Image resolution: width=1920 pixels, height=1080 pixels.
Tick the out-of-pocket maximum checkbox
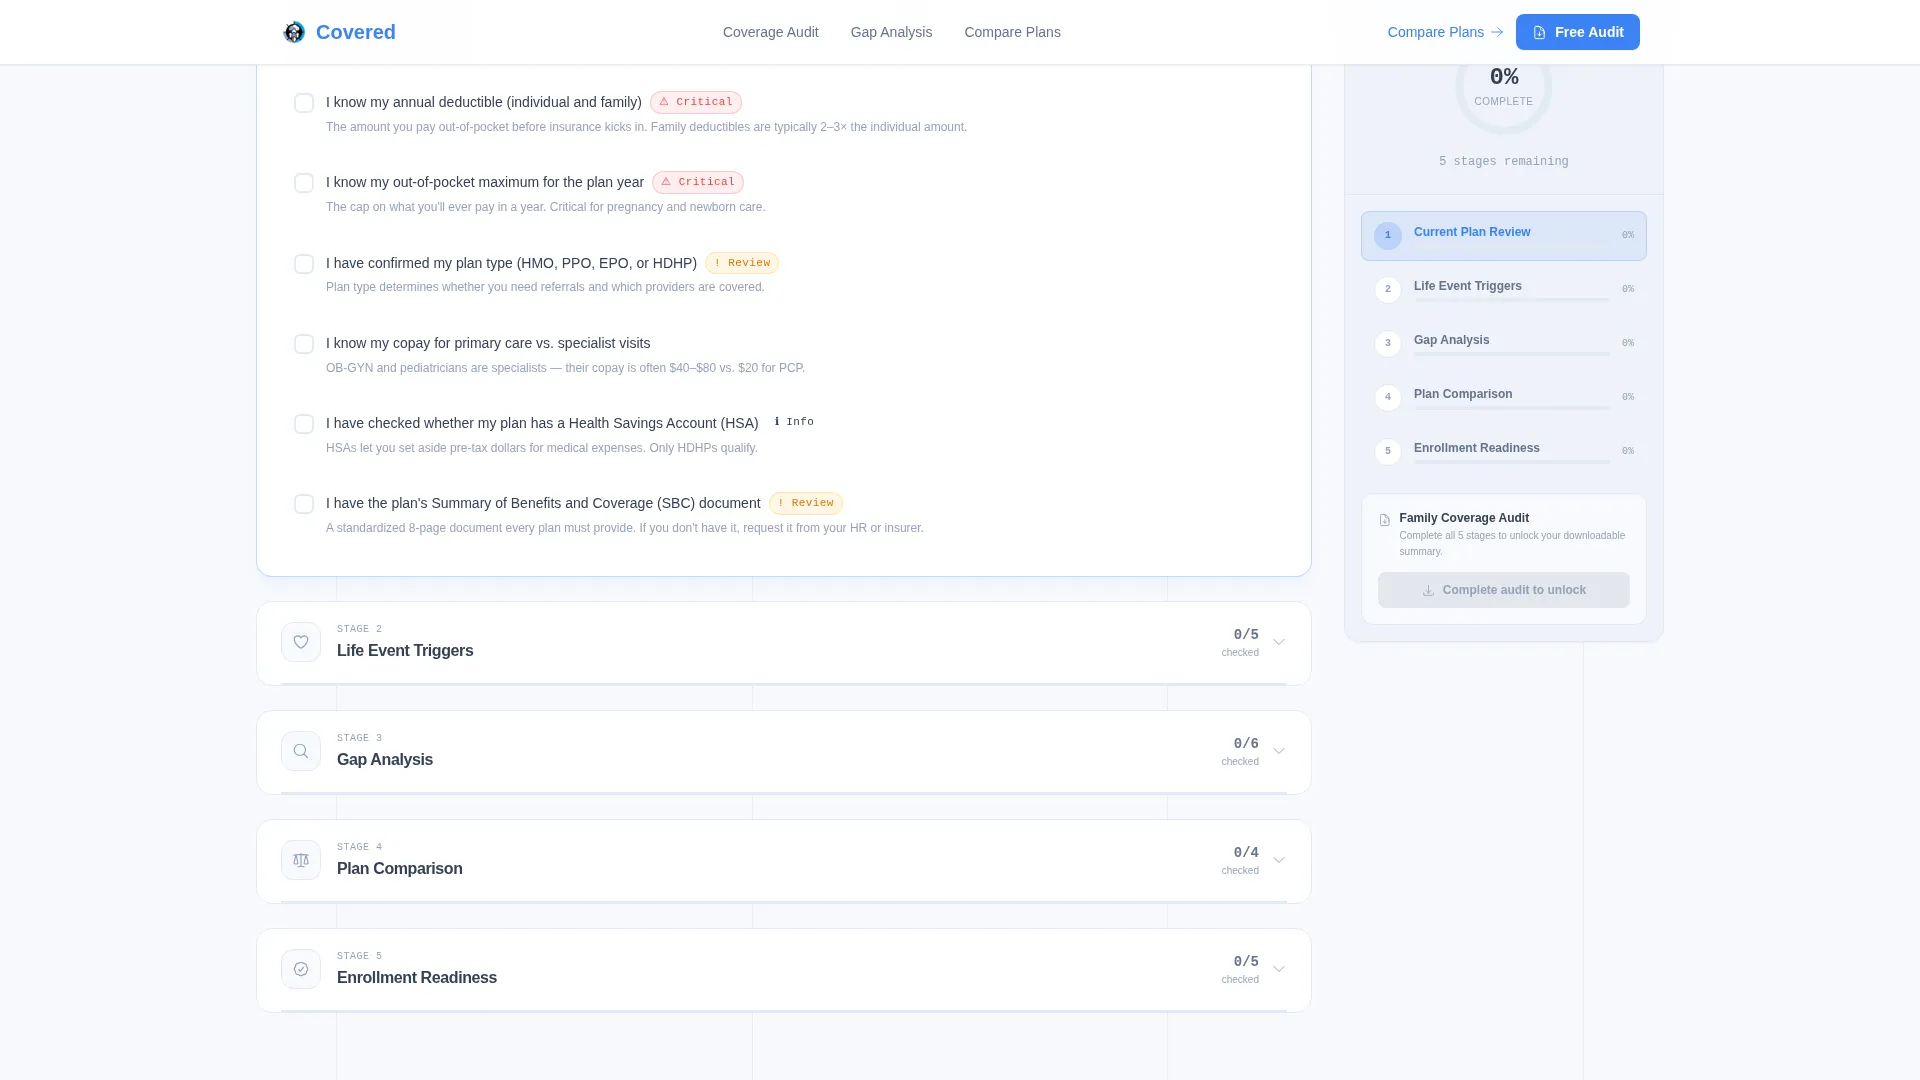point(304,183)
